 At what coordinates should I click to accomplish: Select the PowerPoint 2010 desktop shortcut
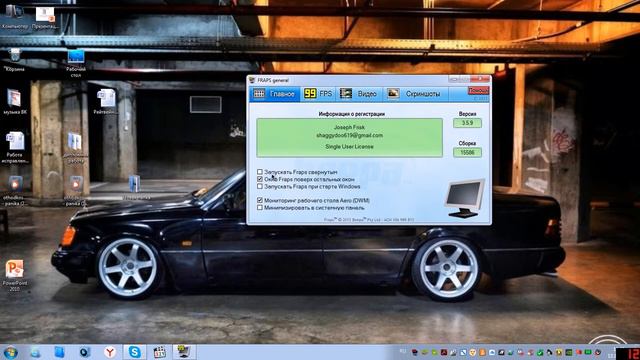point(15,275)
